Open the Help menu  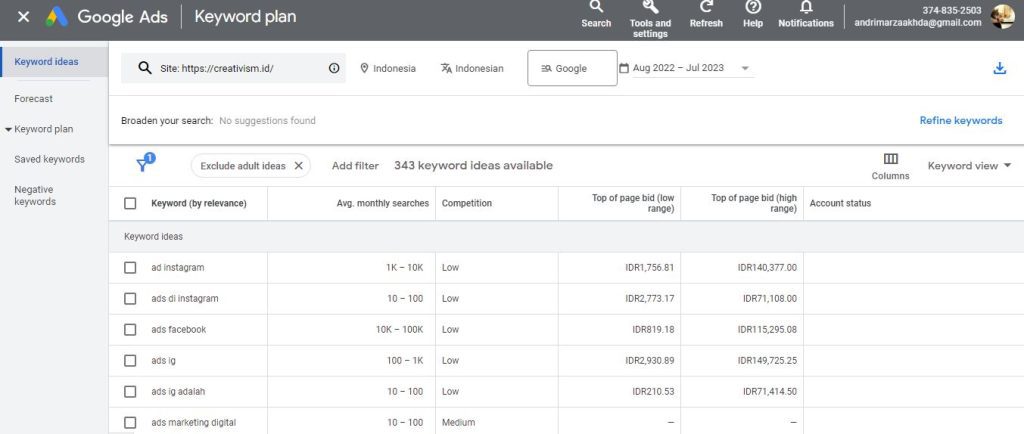point(753,14)
